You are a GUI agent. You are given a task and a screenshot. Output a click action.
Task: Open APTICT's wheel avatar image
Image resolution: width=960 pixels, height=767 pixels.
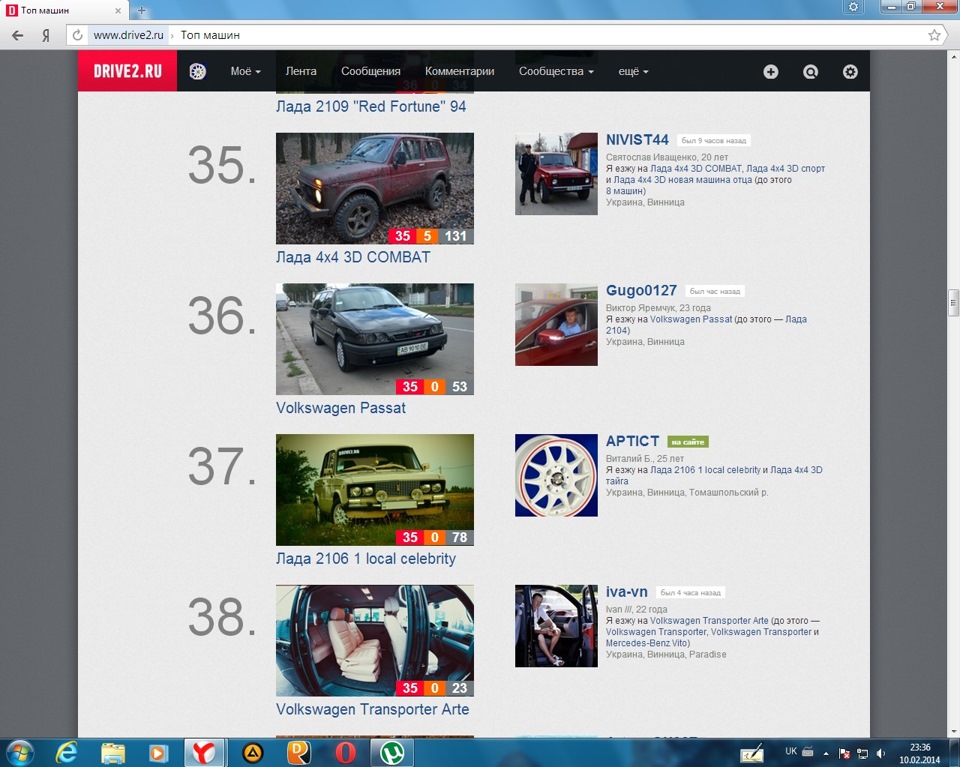[x=556, y=475]
